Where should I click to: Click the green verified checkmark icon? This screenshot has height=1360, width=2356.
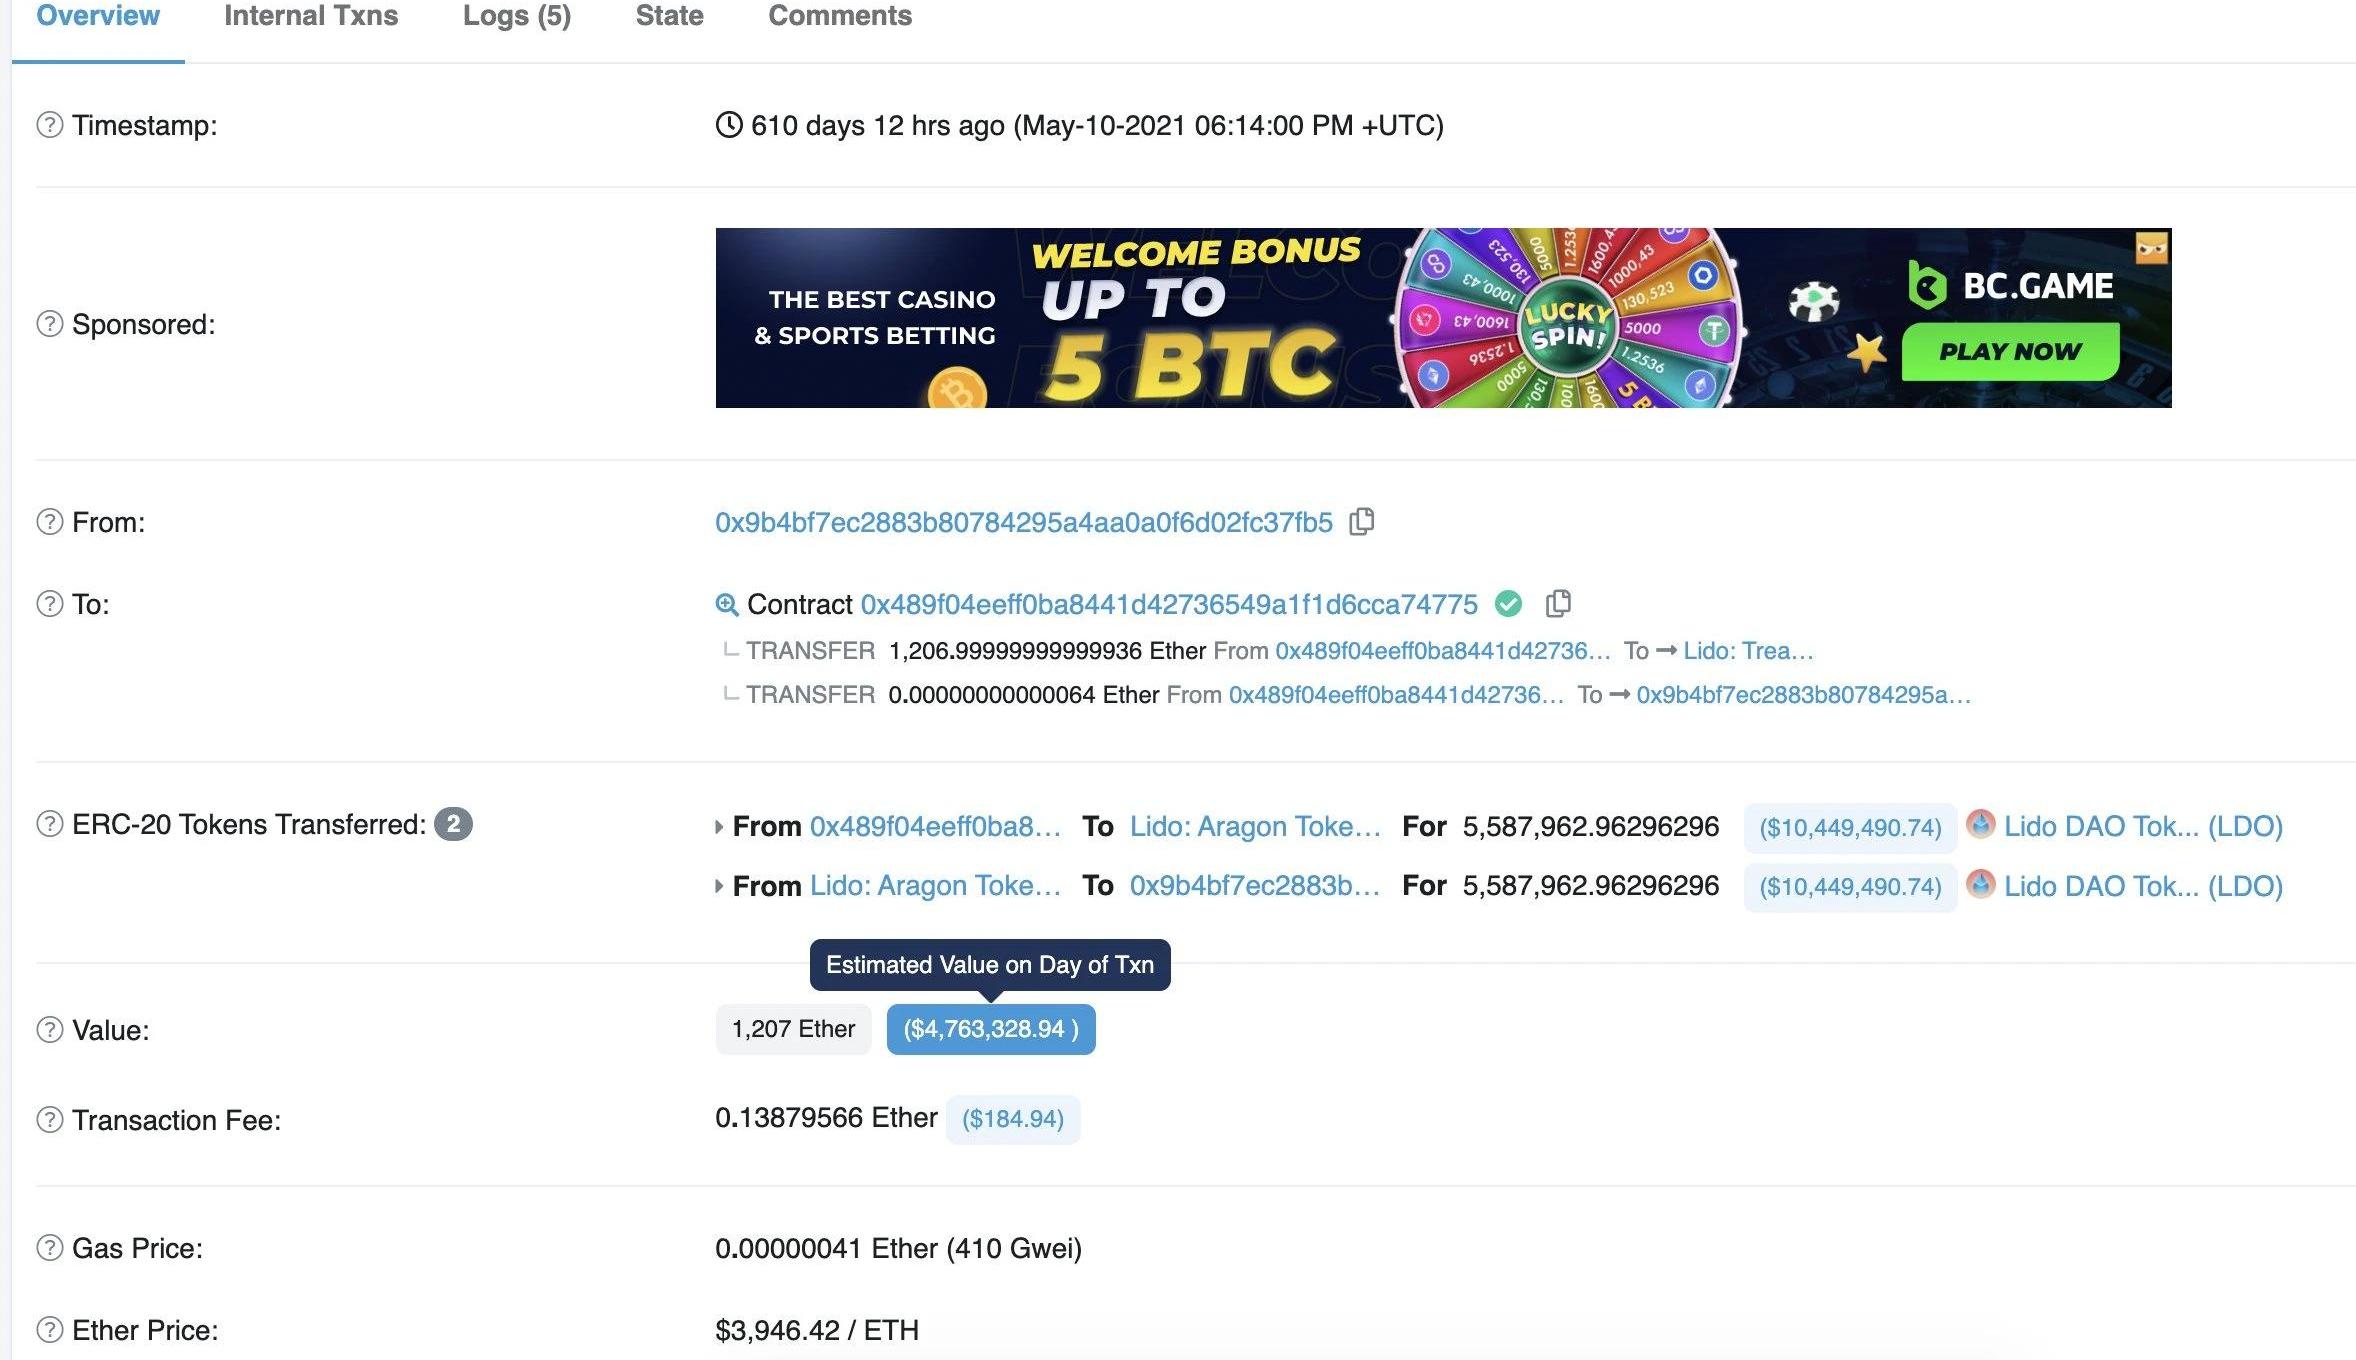(x=1508, y=604)
